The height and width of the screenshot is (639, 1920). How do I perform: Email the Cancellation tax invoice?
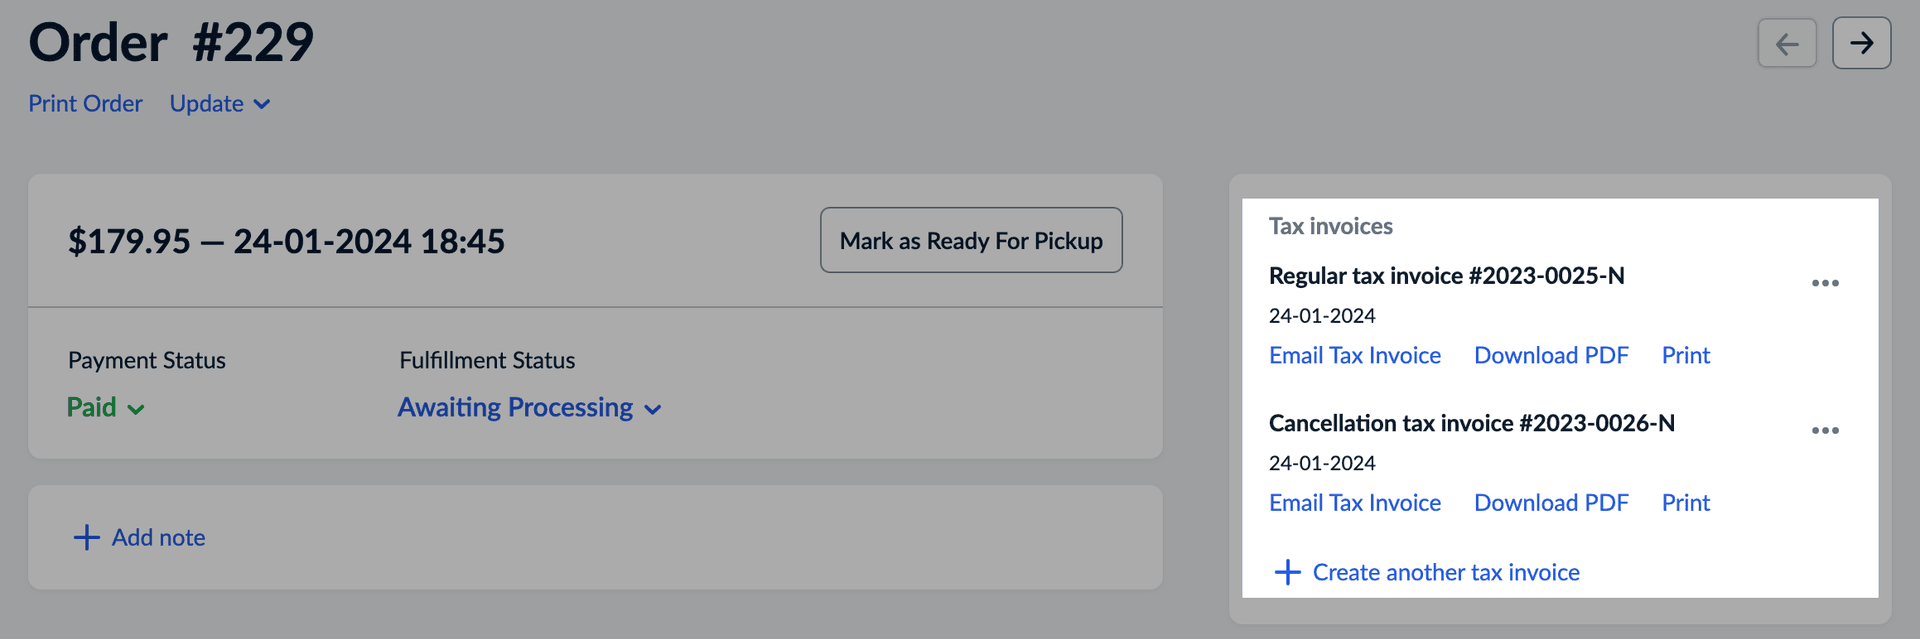coord(1354,503)
